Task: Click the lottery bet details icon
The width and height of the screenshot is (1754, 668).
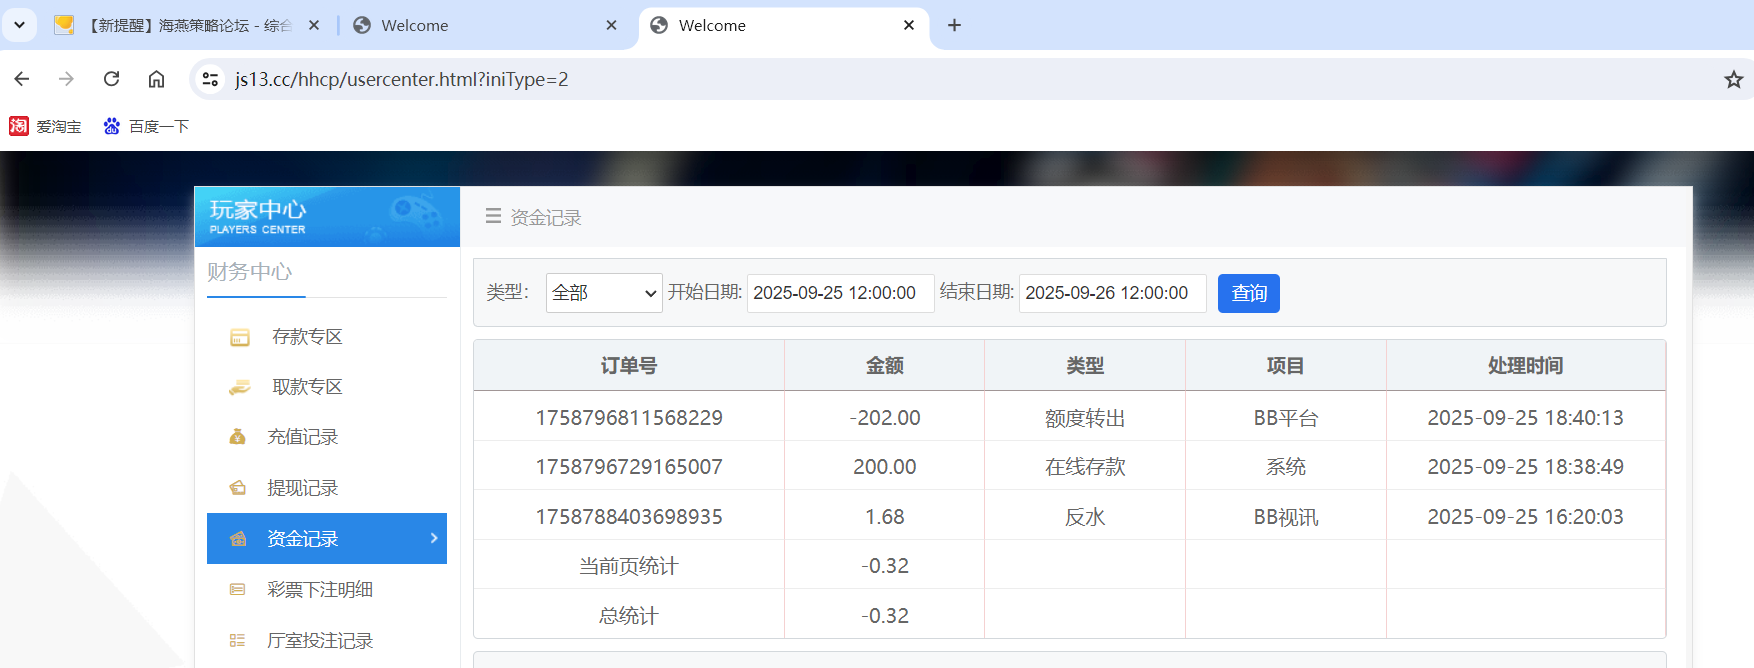Action: coord(238,590)
